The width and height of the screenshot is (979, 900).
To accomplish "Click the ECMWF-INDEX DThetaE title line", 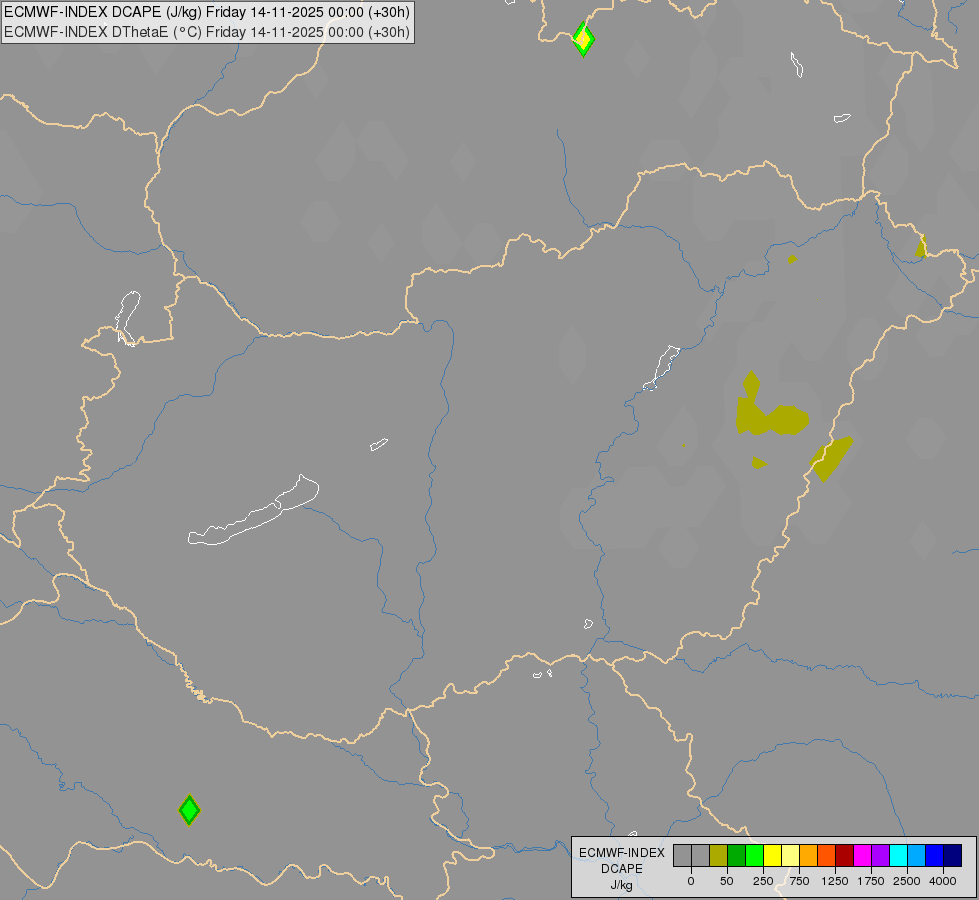I will click(207, 32).
